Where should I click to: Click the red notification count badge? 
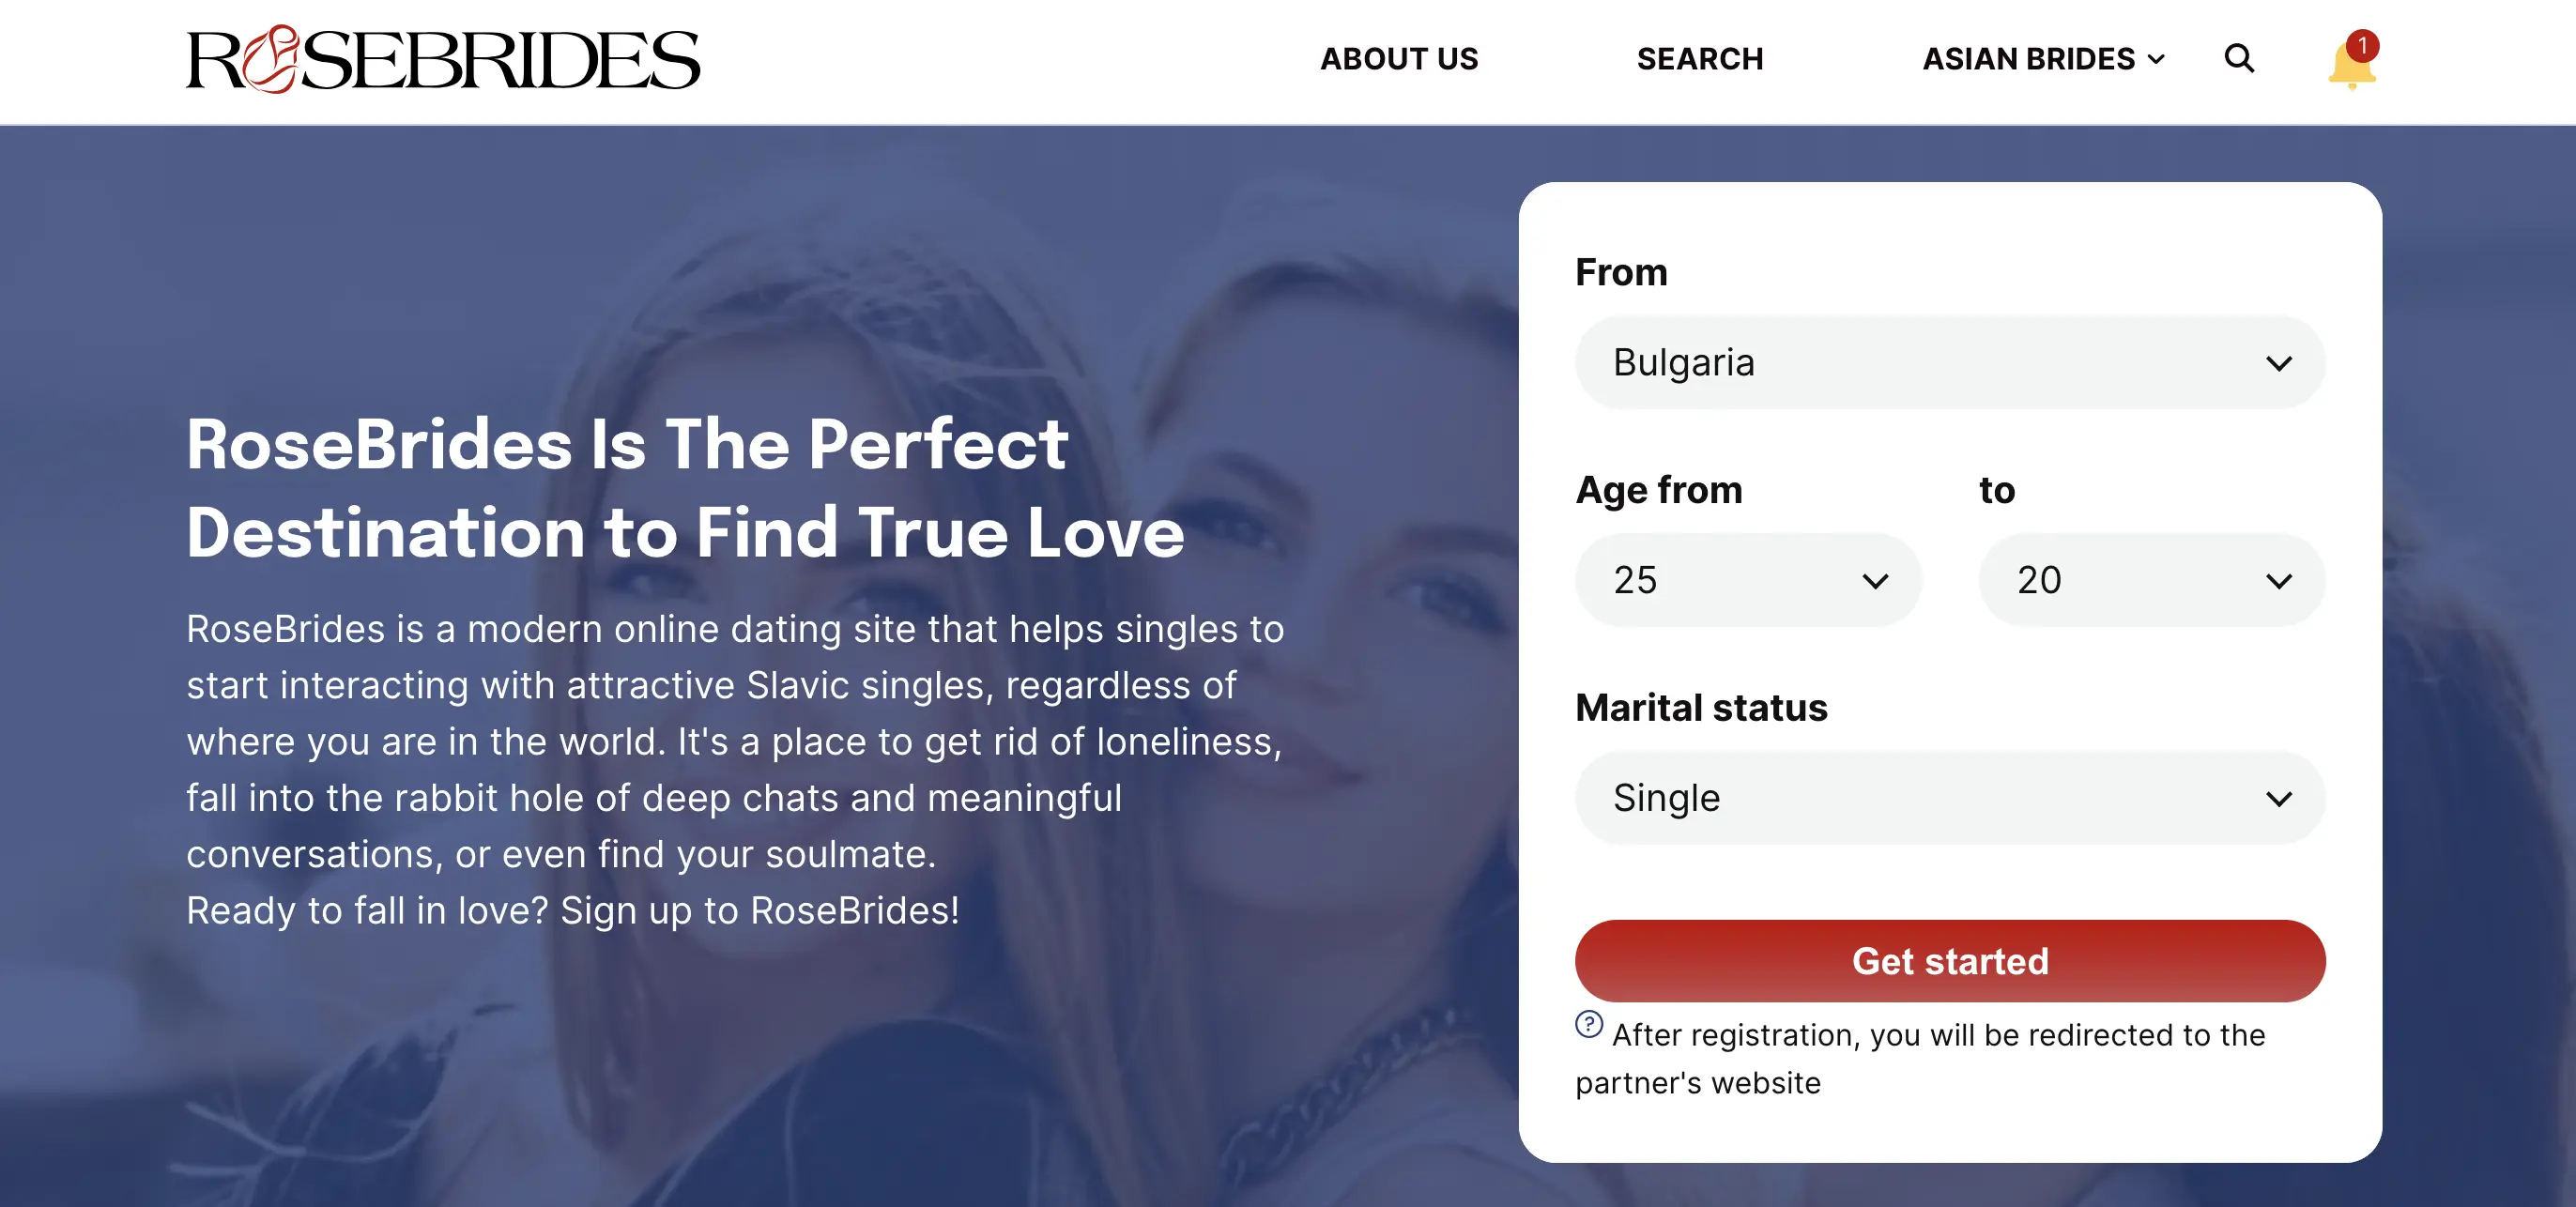(2362, 46)
